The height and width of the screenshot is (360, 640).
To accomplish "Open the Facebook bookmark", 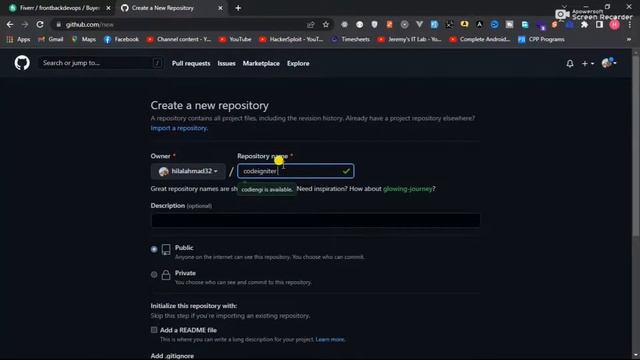I will [x=121, y=39].
